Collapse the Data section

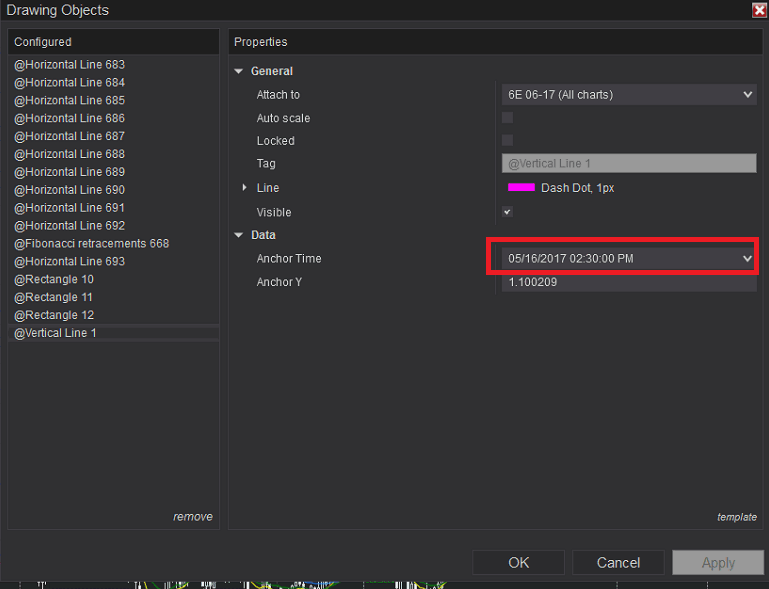coord(239,235)
